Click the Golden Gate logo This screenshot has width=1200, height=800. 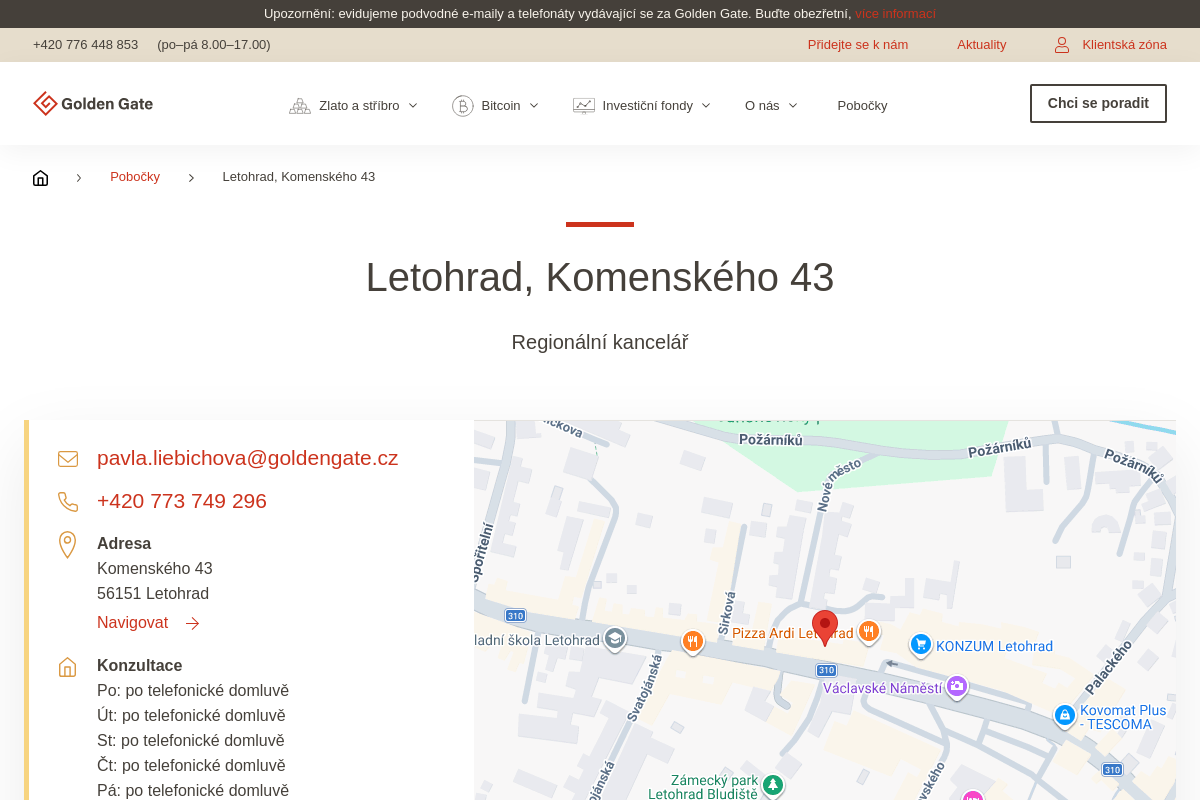[93, 104]
